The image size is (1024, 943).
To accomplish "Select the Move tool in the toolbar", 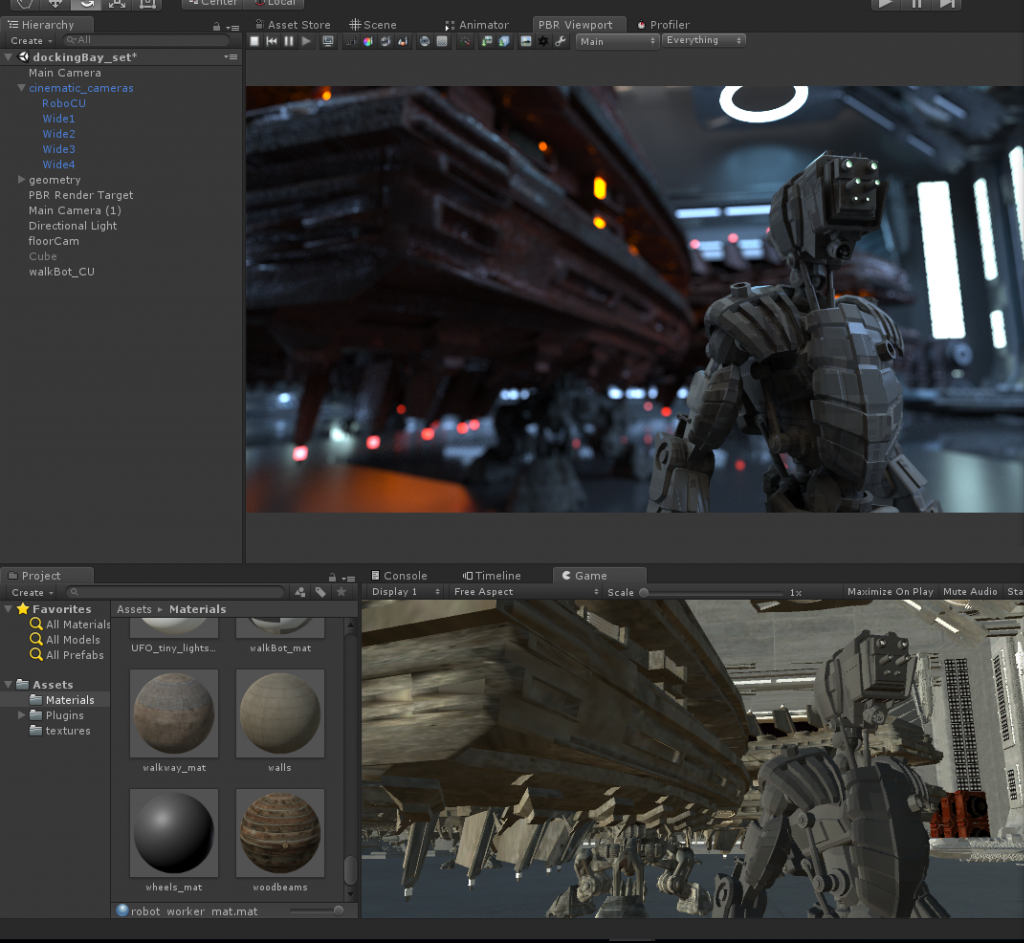I will 55,5.
